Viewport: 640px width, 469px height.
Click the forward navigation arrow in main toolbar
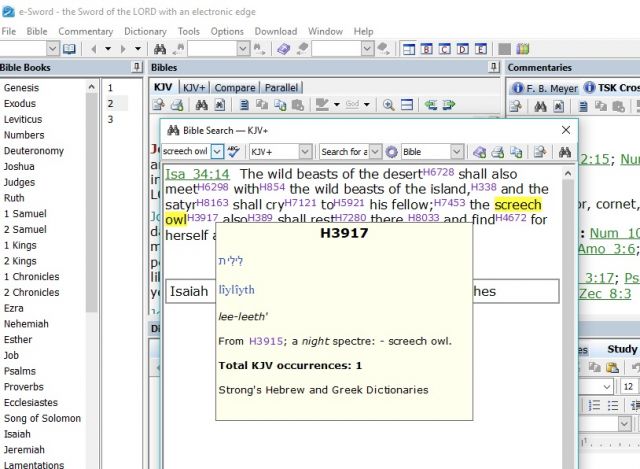pos(123,49)
